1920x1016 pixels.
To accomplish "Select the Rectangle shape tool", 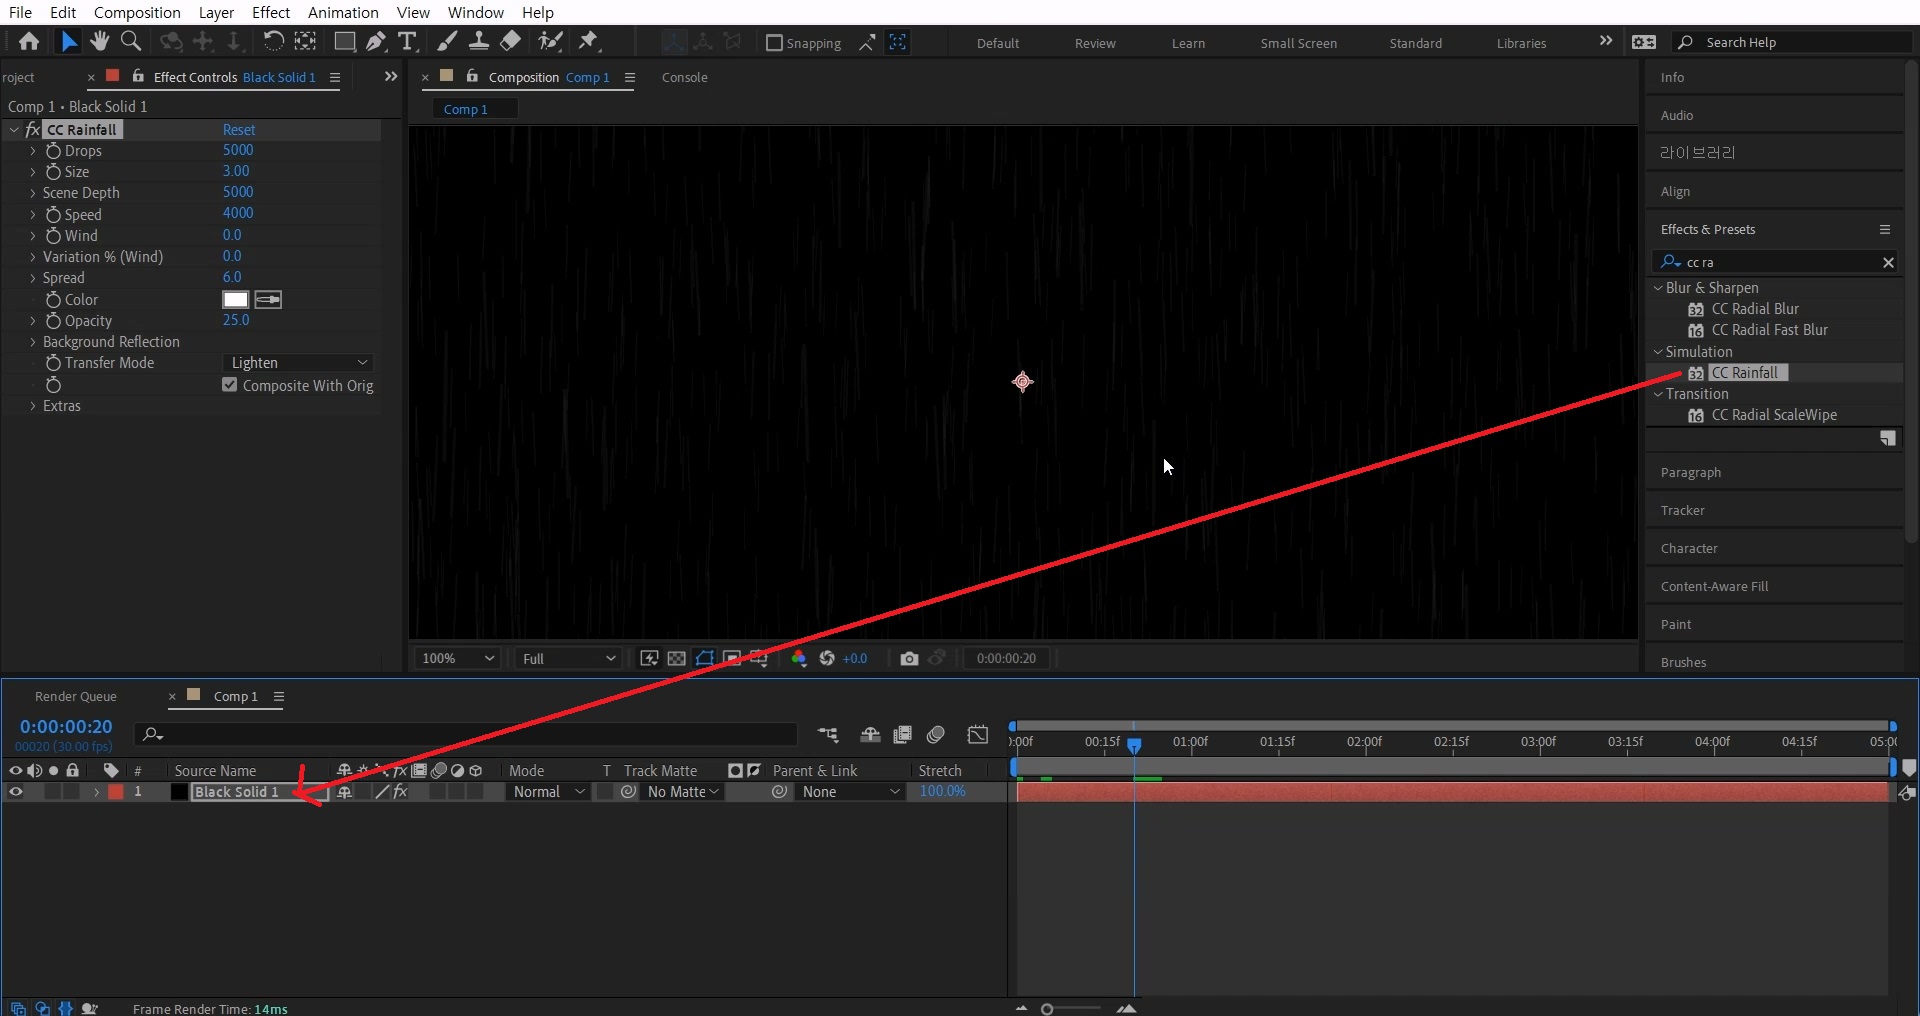I will point(344,42).
